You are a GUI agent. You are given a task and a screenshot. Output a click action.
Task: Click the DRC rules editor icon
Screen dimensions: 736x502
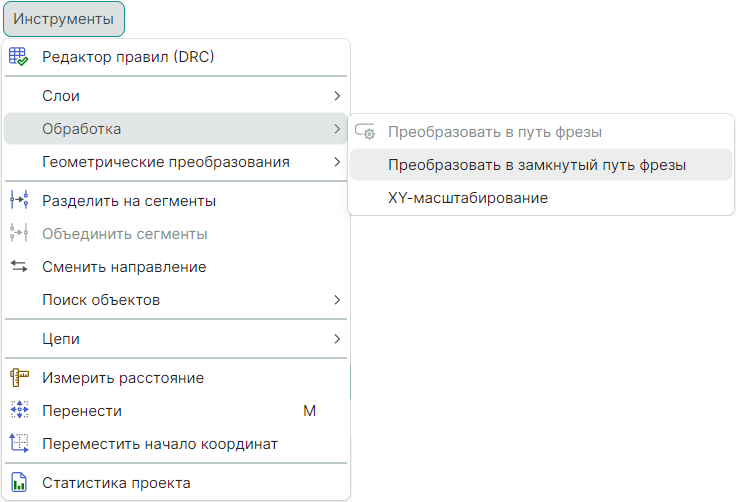pos(19,57)
